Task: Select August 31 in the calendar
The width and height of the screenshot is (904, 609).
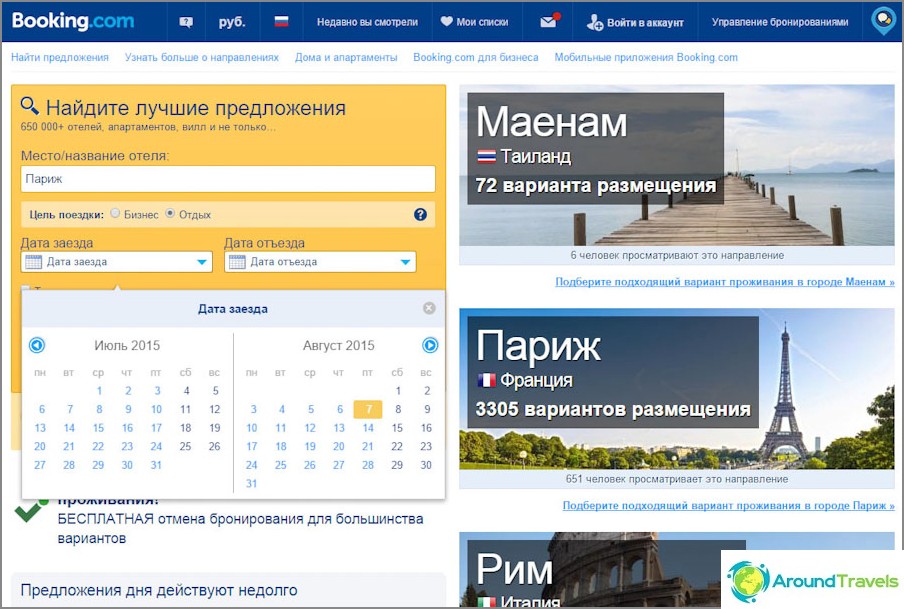Action: 251,484
